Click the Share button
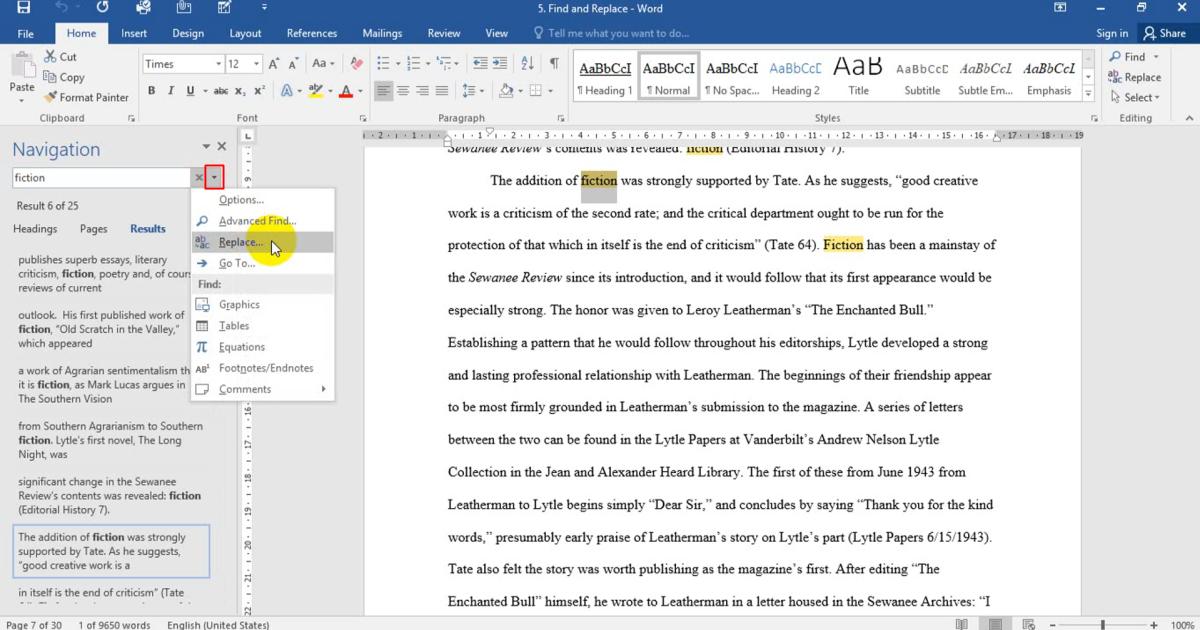Viewport: 1200px width, 630px height. click(x=1165, y=33)
